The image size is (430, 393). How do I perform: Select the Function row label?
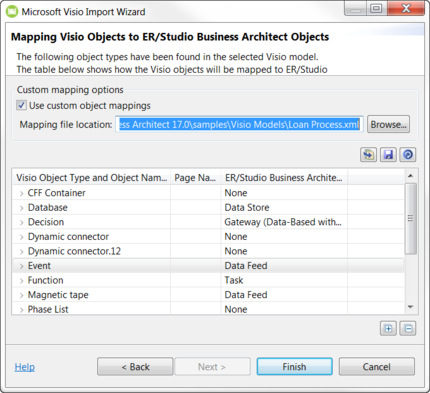click(45, 280)
